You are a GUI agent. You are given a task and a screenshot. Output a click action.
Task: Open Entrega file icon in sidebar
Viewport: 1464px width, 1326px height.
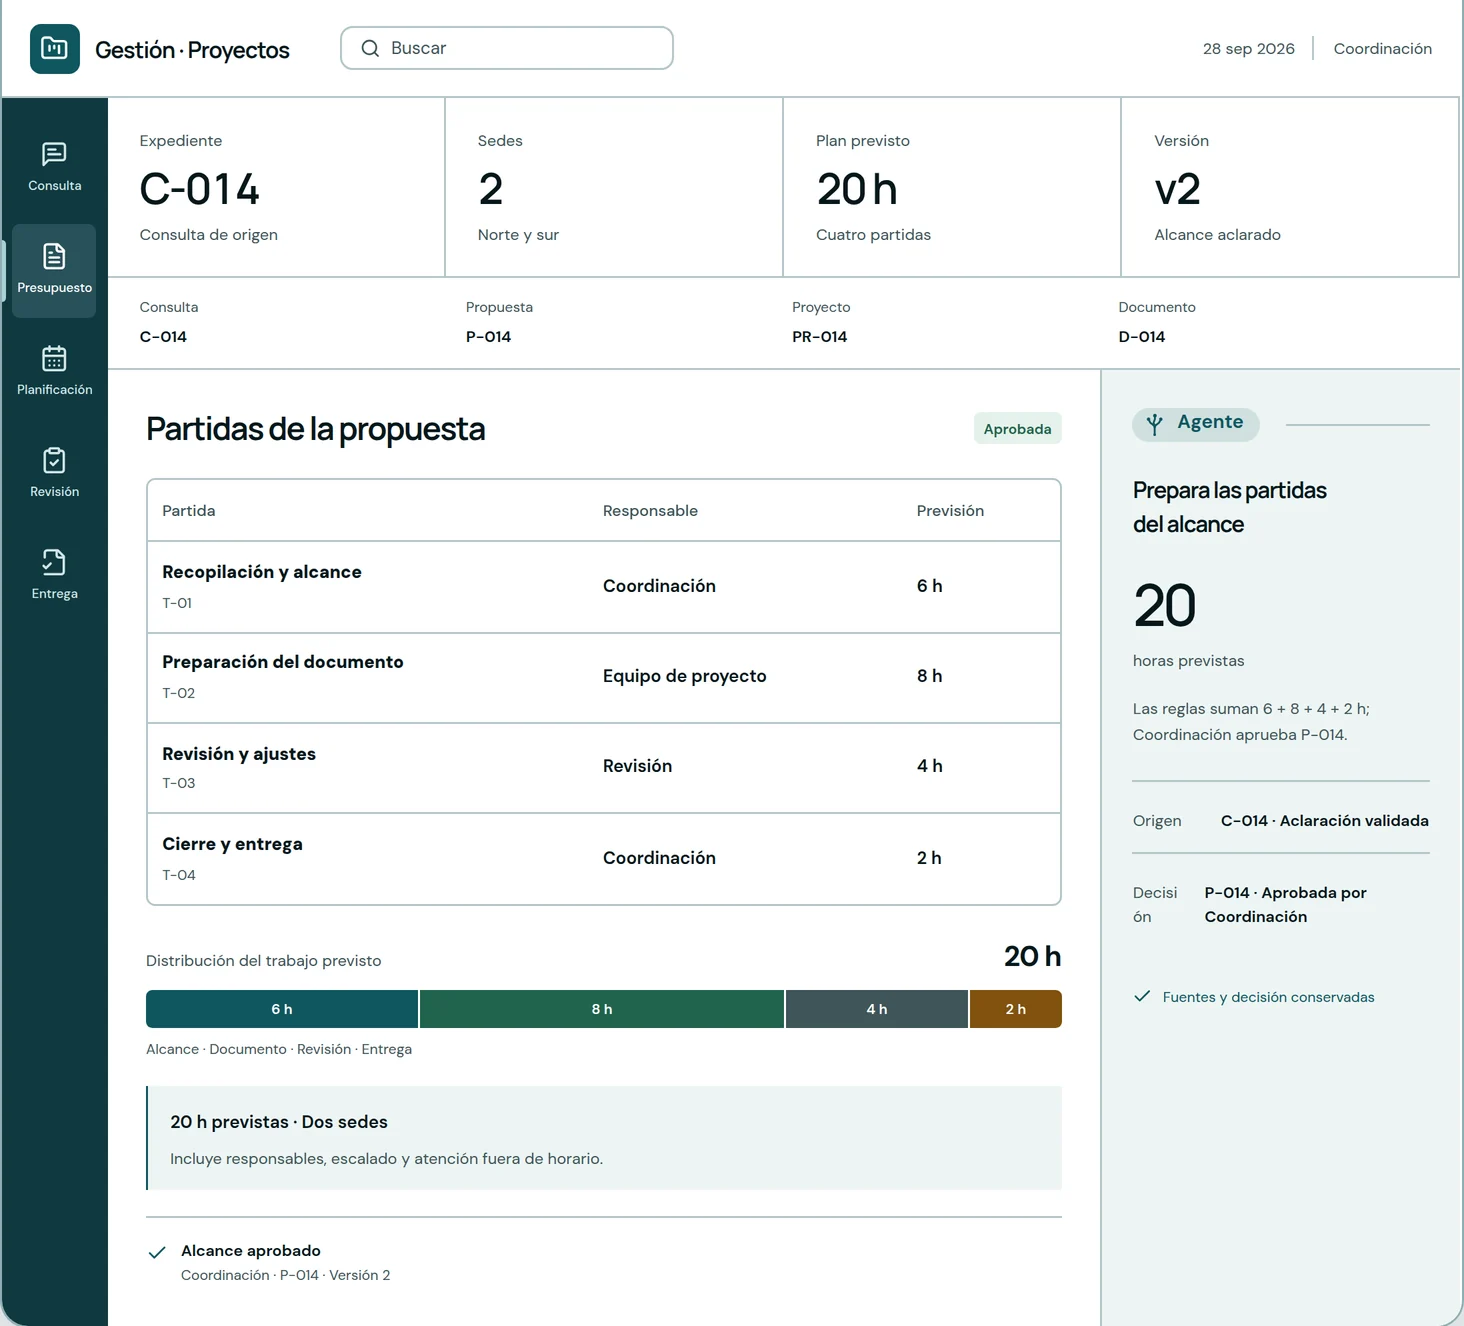(x=54, y=562)
